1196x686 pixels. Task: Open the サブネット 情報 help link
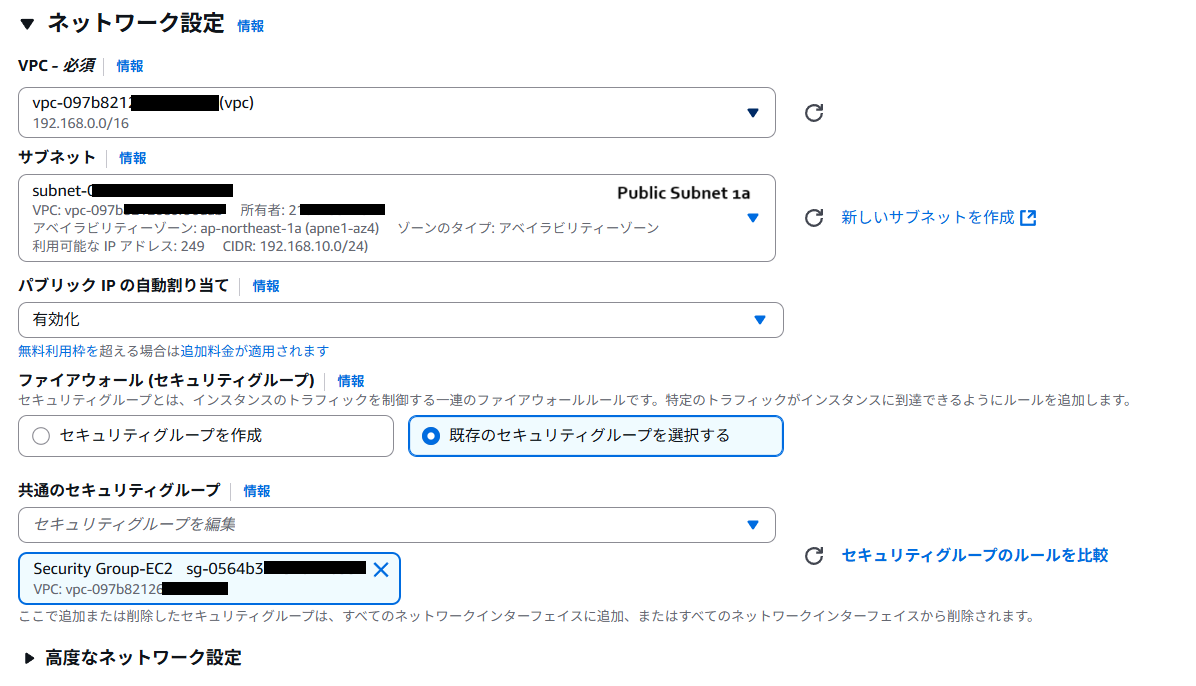(x=133, y=157)
